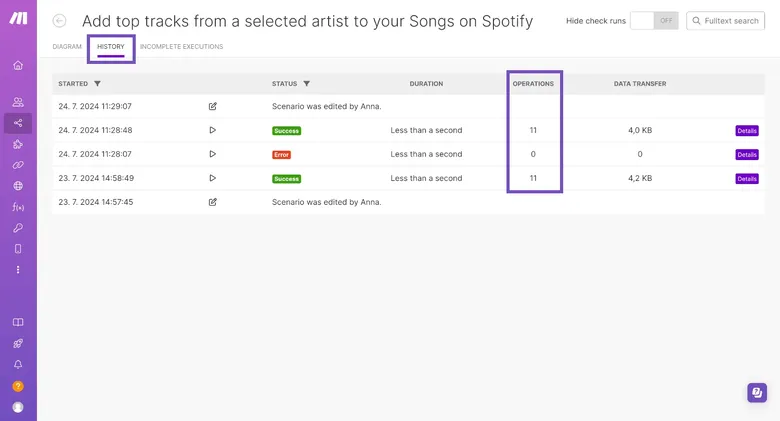Click the Fulltext search field
The height and width of the screenshot is (421, 780).
coord(725,21)
